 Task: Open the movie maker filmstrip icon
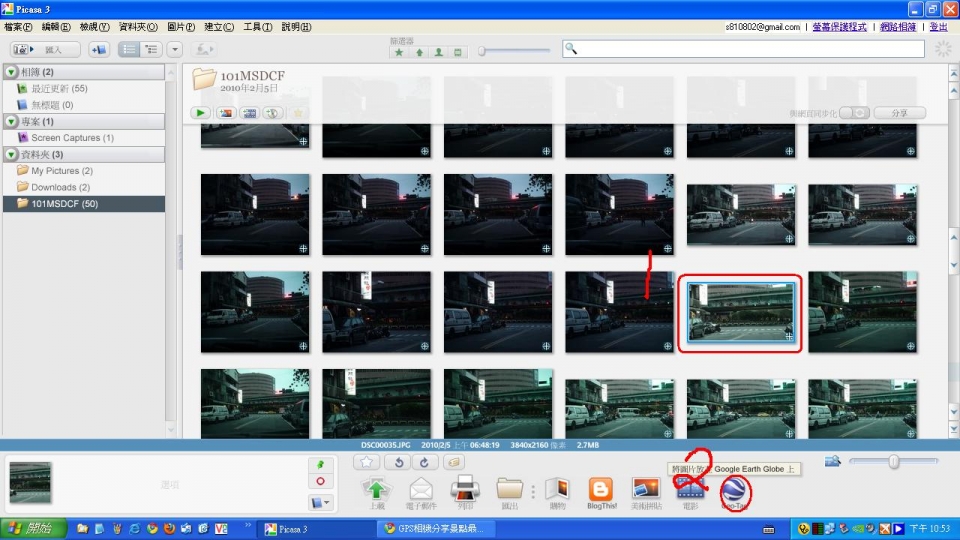click(690, 490)
